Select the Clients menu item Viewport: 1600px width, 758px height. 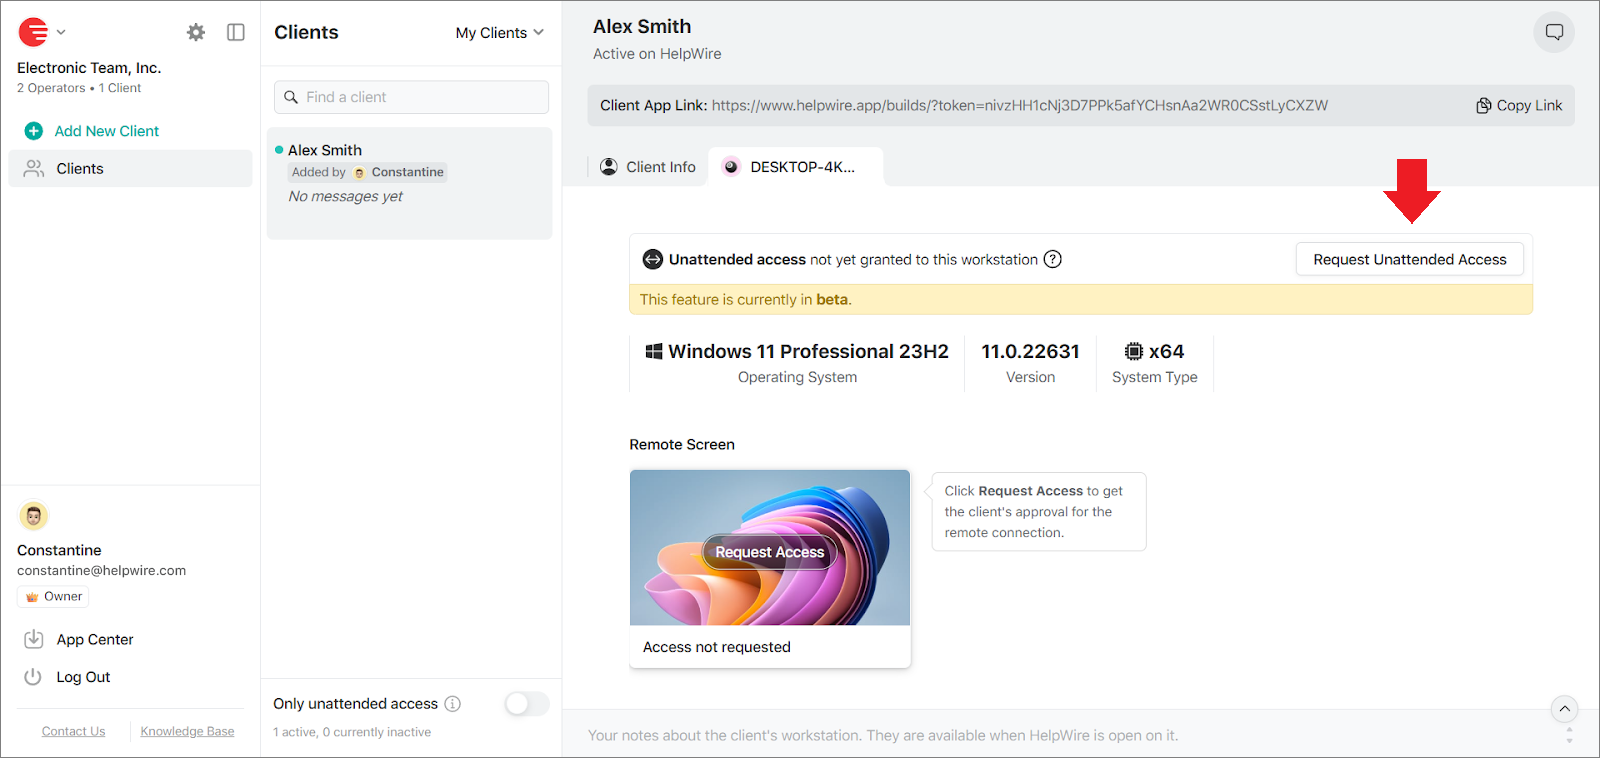[x=130, y=168]
